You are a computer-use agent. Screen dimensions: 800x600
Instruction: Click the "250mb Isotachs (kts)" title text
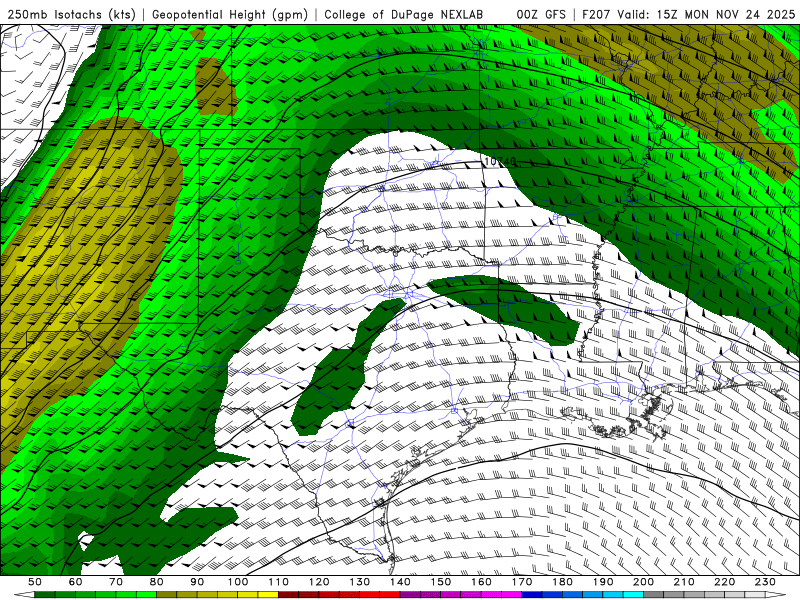[x=71, y=14]
